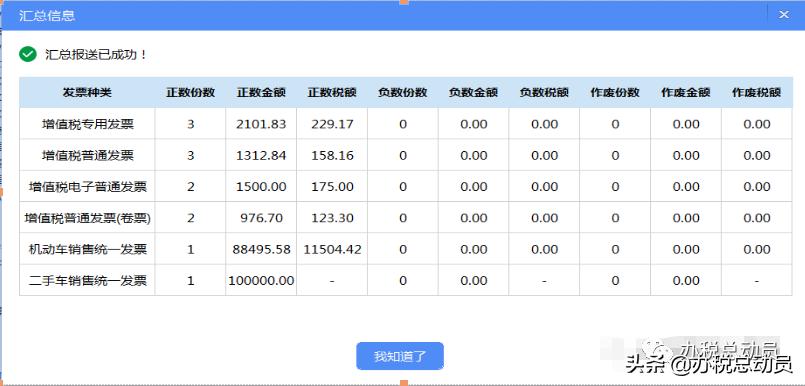This screenshot has height=386, width=805.
Task: Click 正数份数 count for 机动车销售统一发票
Action: tap(190, 249)
